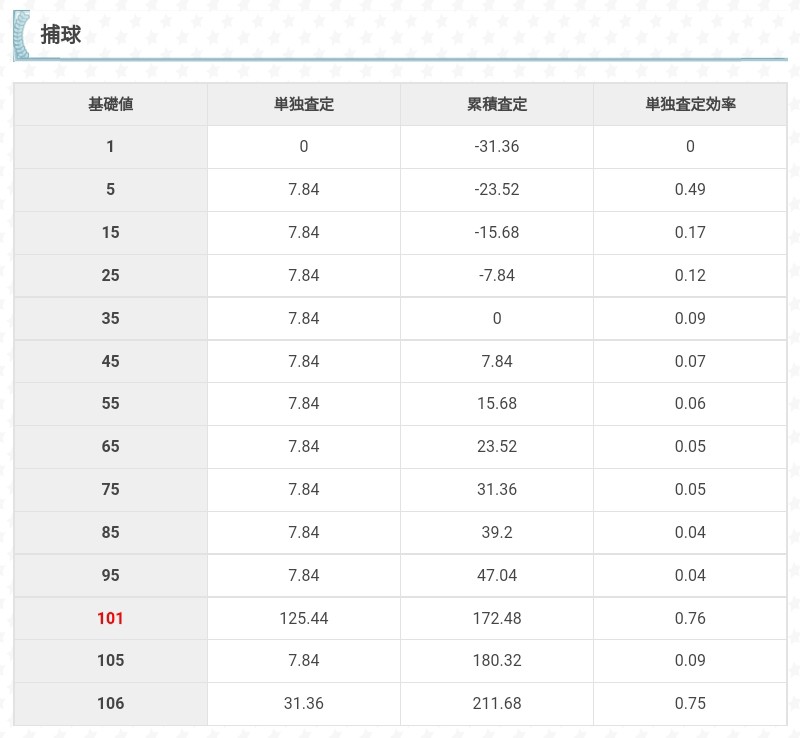Click the 172.48 cumulative rating cell
The width and height of the screenshot is (800, 738).
(x=497, y=618)
